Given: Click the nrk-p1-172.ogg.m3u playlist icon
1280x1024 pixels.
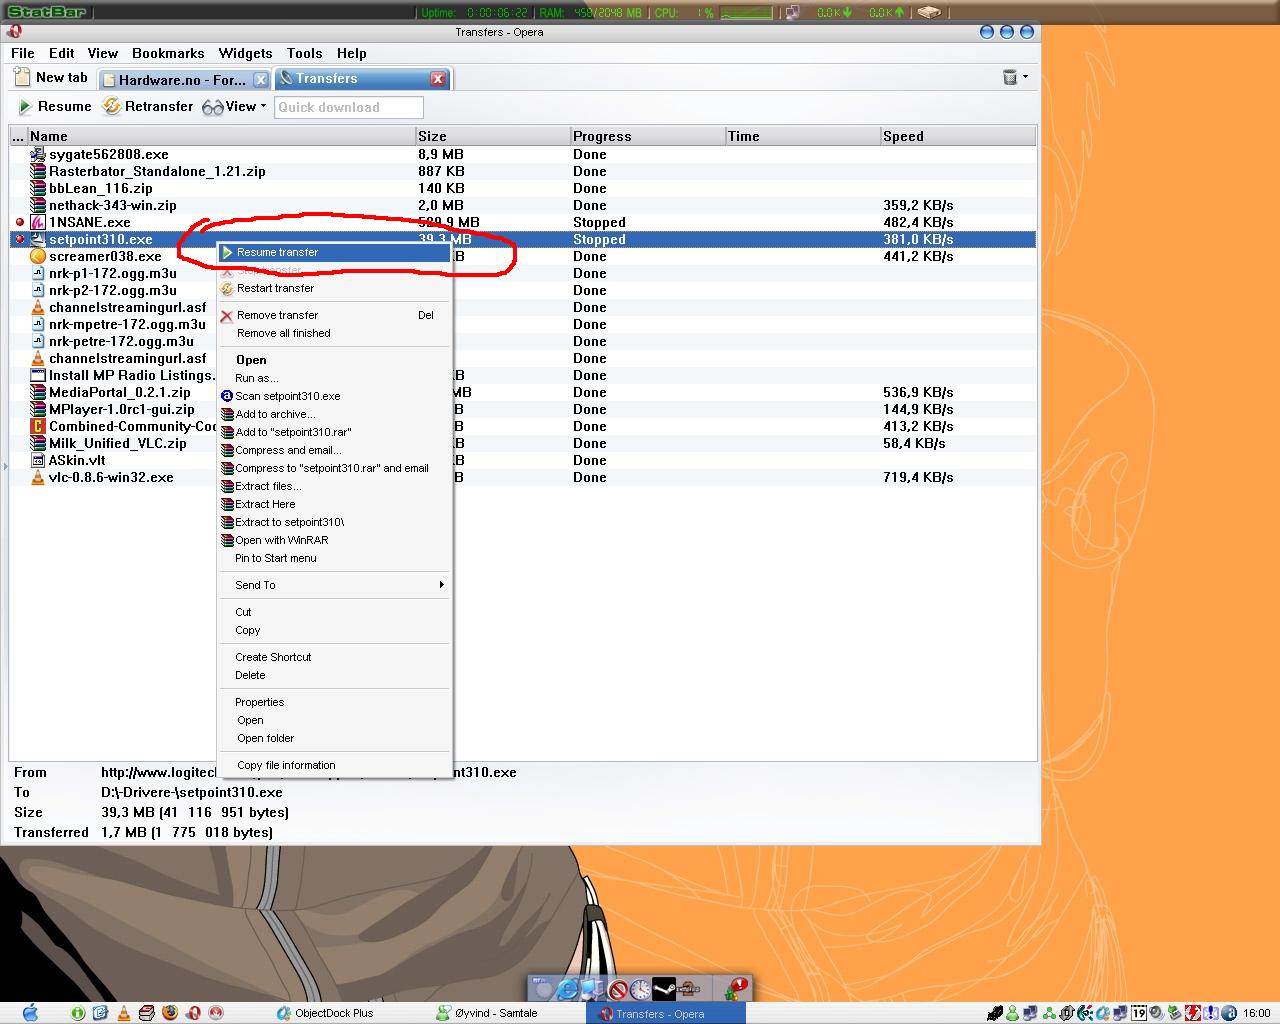Looking at the screenshot, I should coord(38,273).
